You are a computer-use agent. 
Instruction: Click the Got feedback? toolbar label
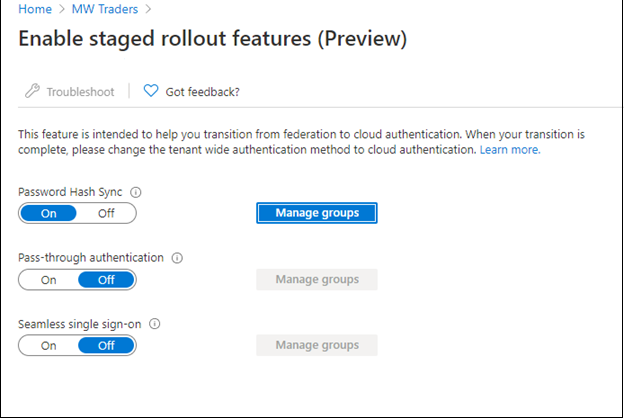point(202,92)
